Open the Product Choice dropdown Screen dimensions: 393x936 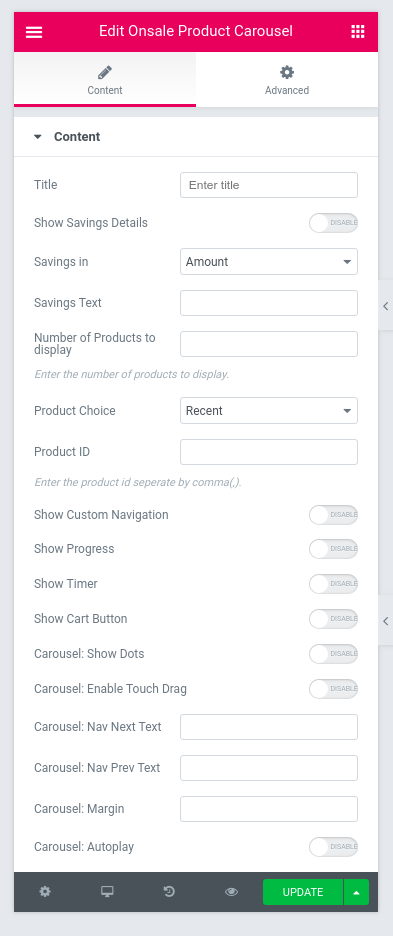coord(269,411)
